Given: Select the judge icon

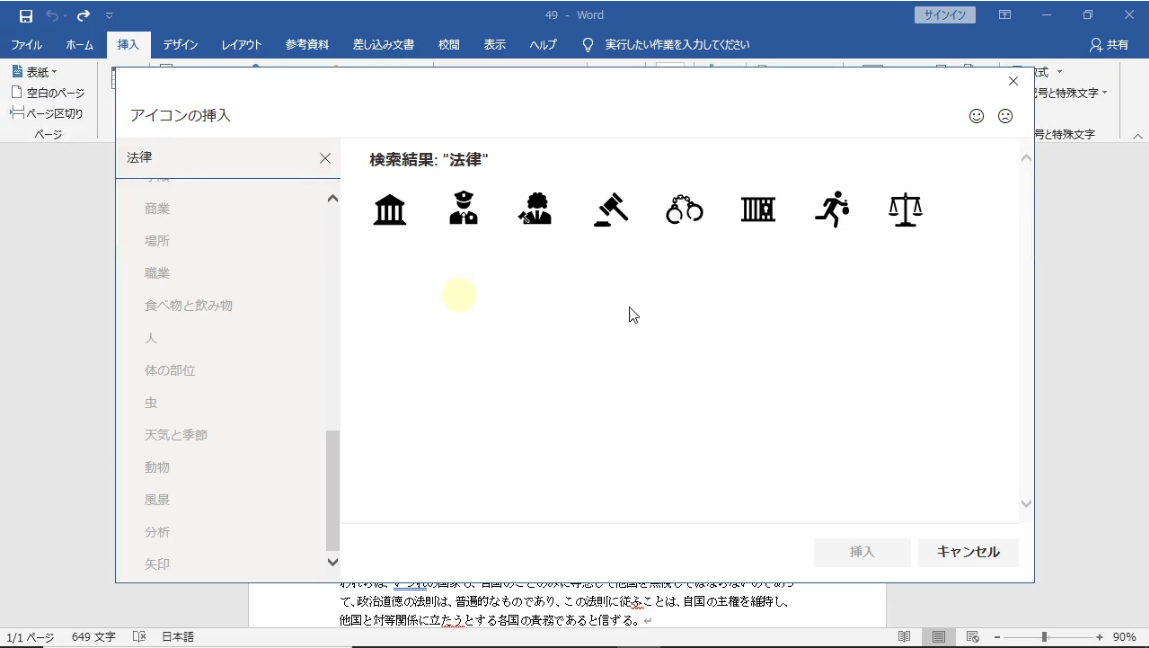Looking at the screenshot, I should 536,209.
